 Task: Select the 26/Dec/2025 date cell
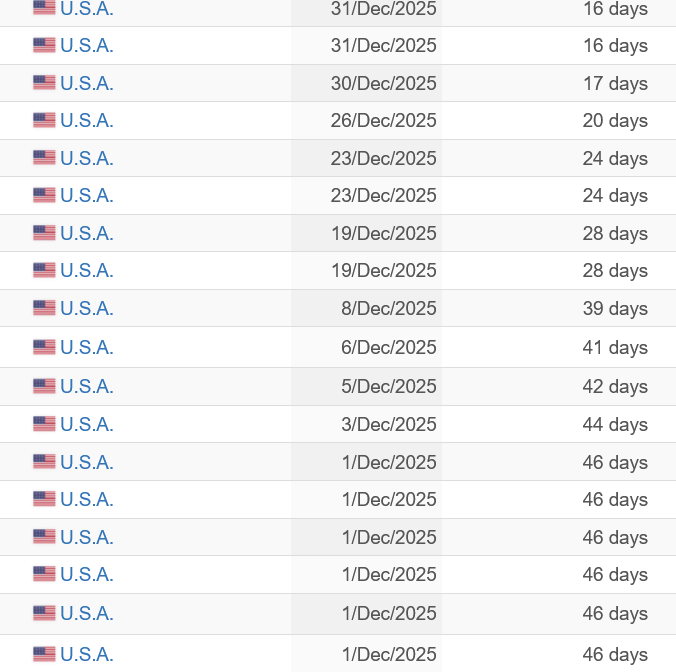(383, 120)
